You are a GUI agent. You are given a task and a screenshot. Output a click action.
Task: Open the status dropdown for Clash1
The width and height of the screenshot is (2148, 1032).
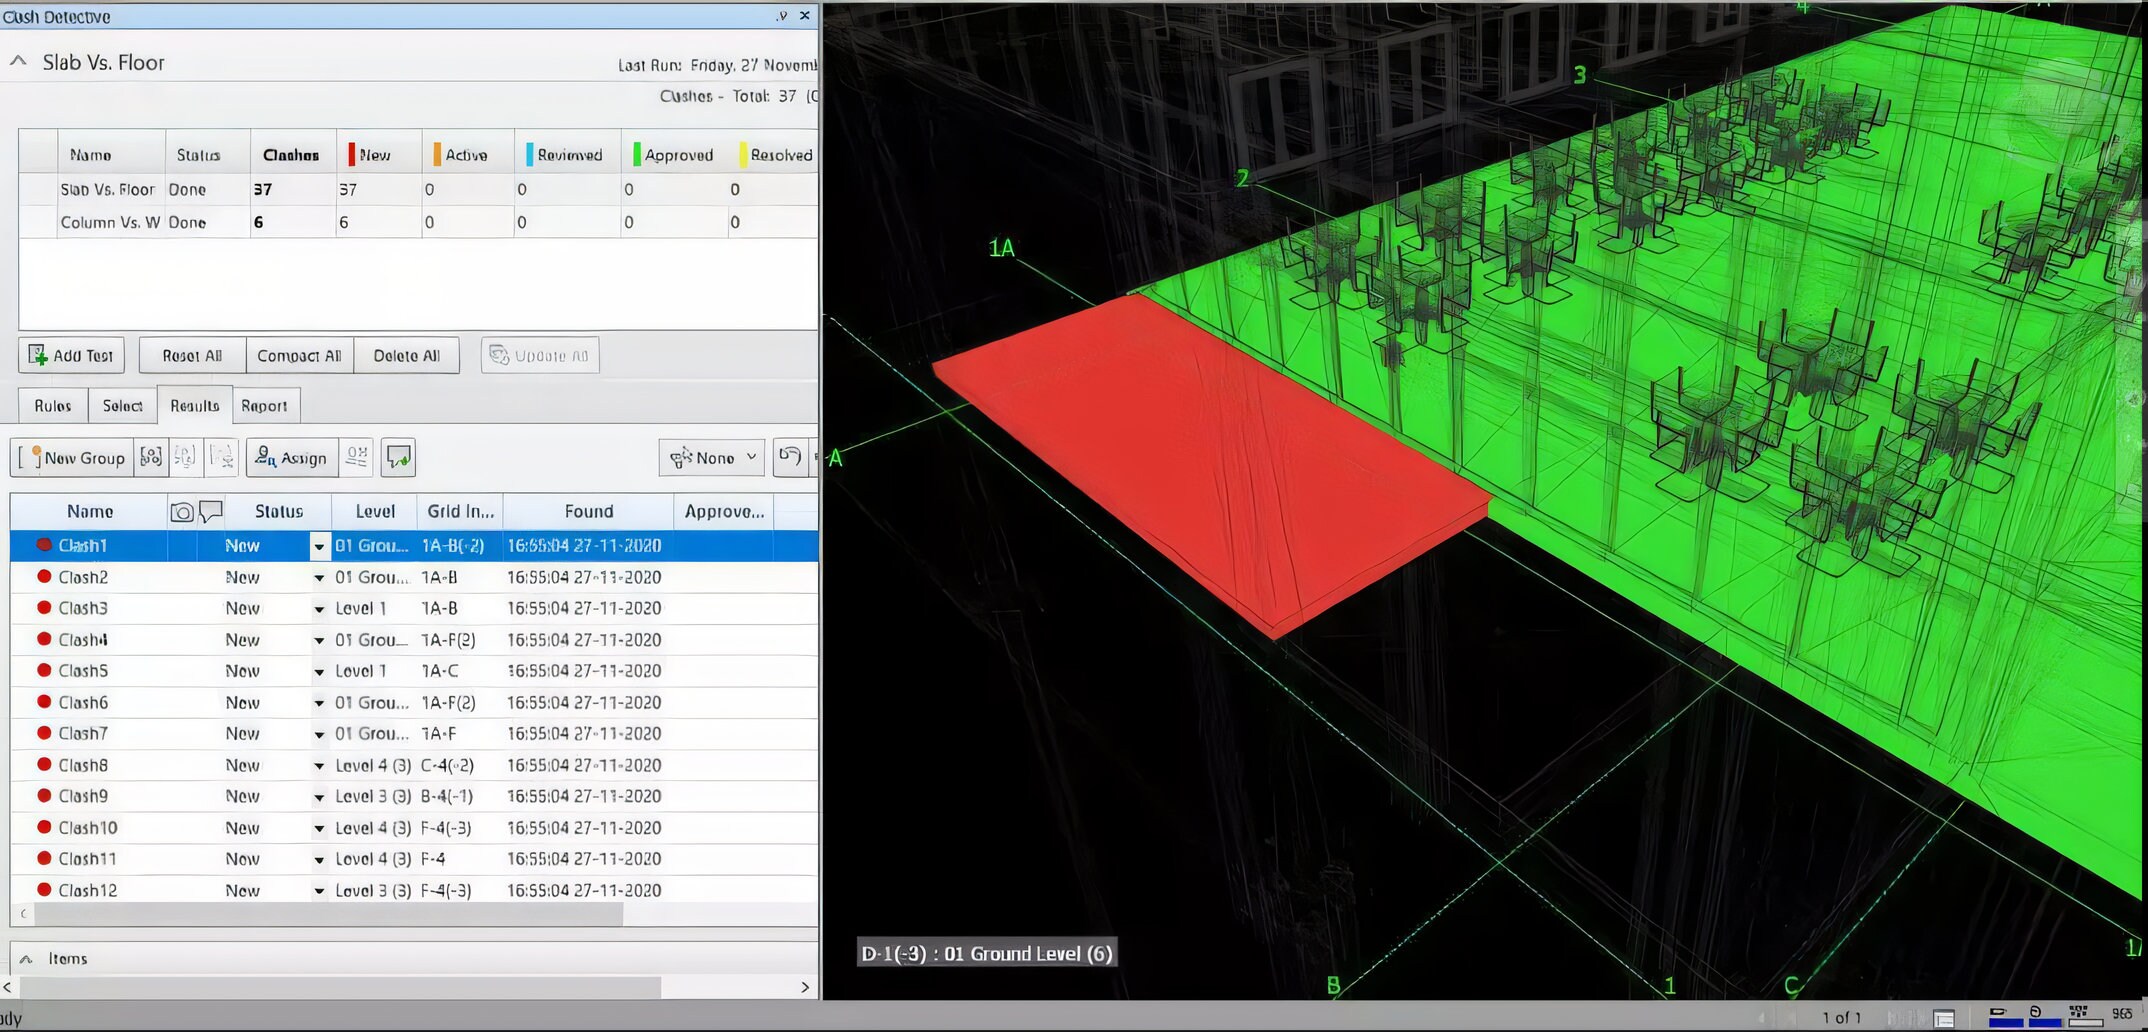coord(319,546)
